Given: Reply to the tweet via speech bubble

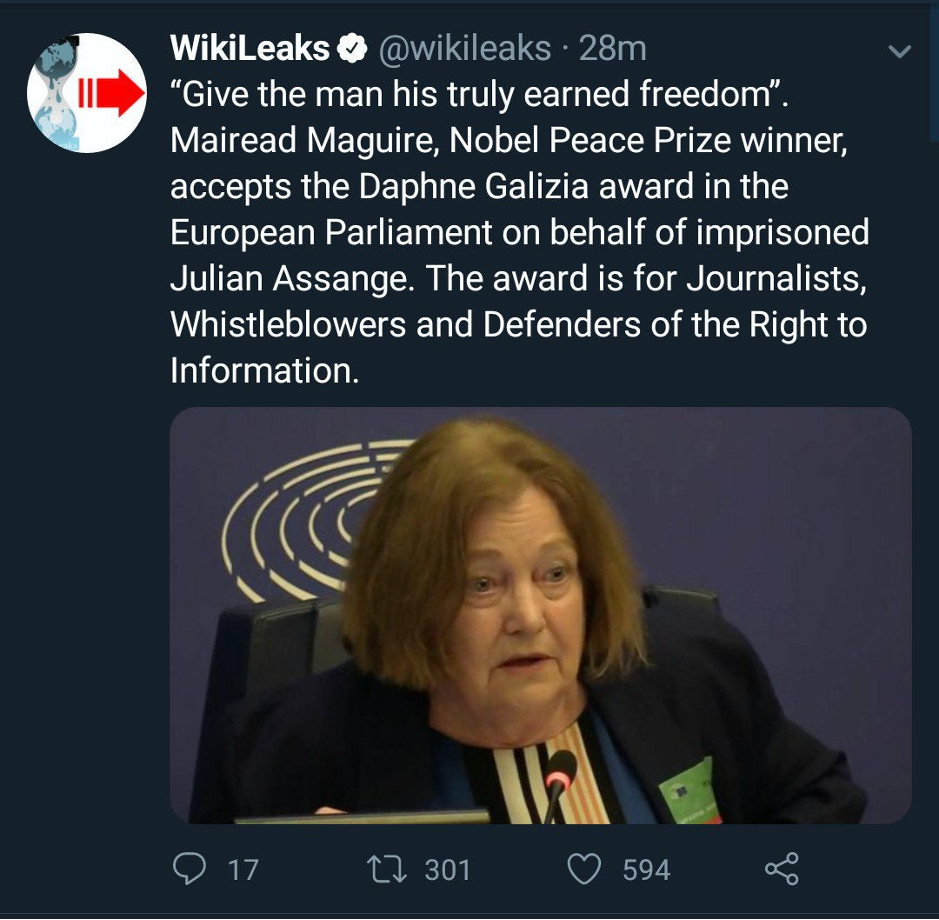Looking at the screenshot, I should pos(190,868).
